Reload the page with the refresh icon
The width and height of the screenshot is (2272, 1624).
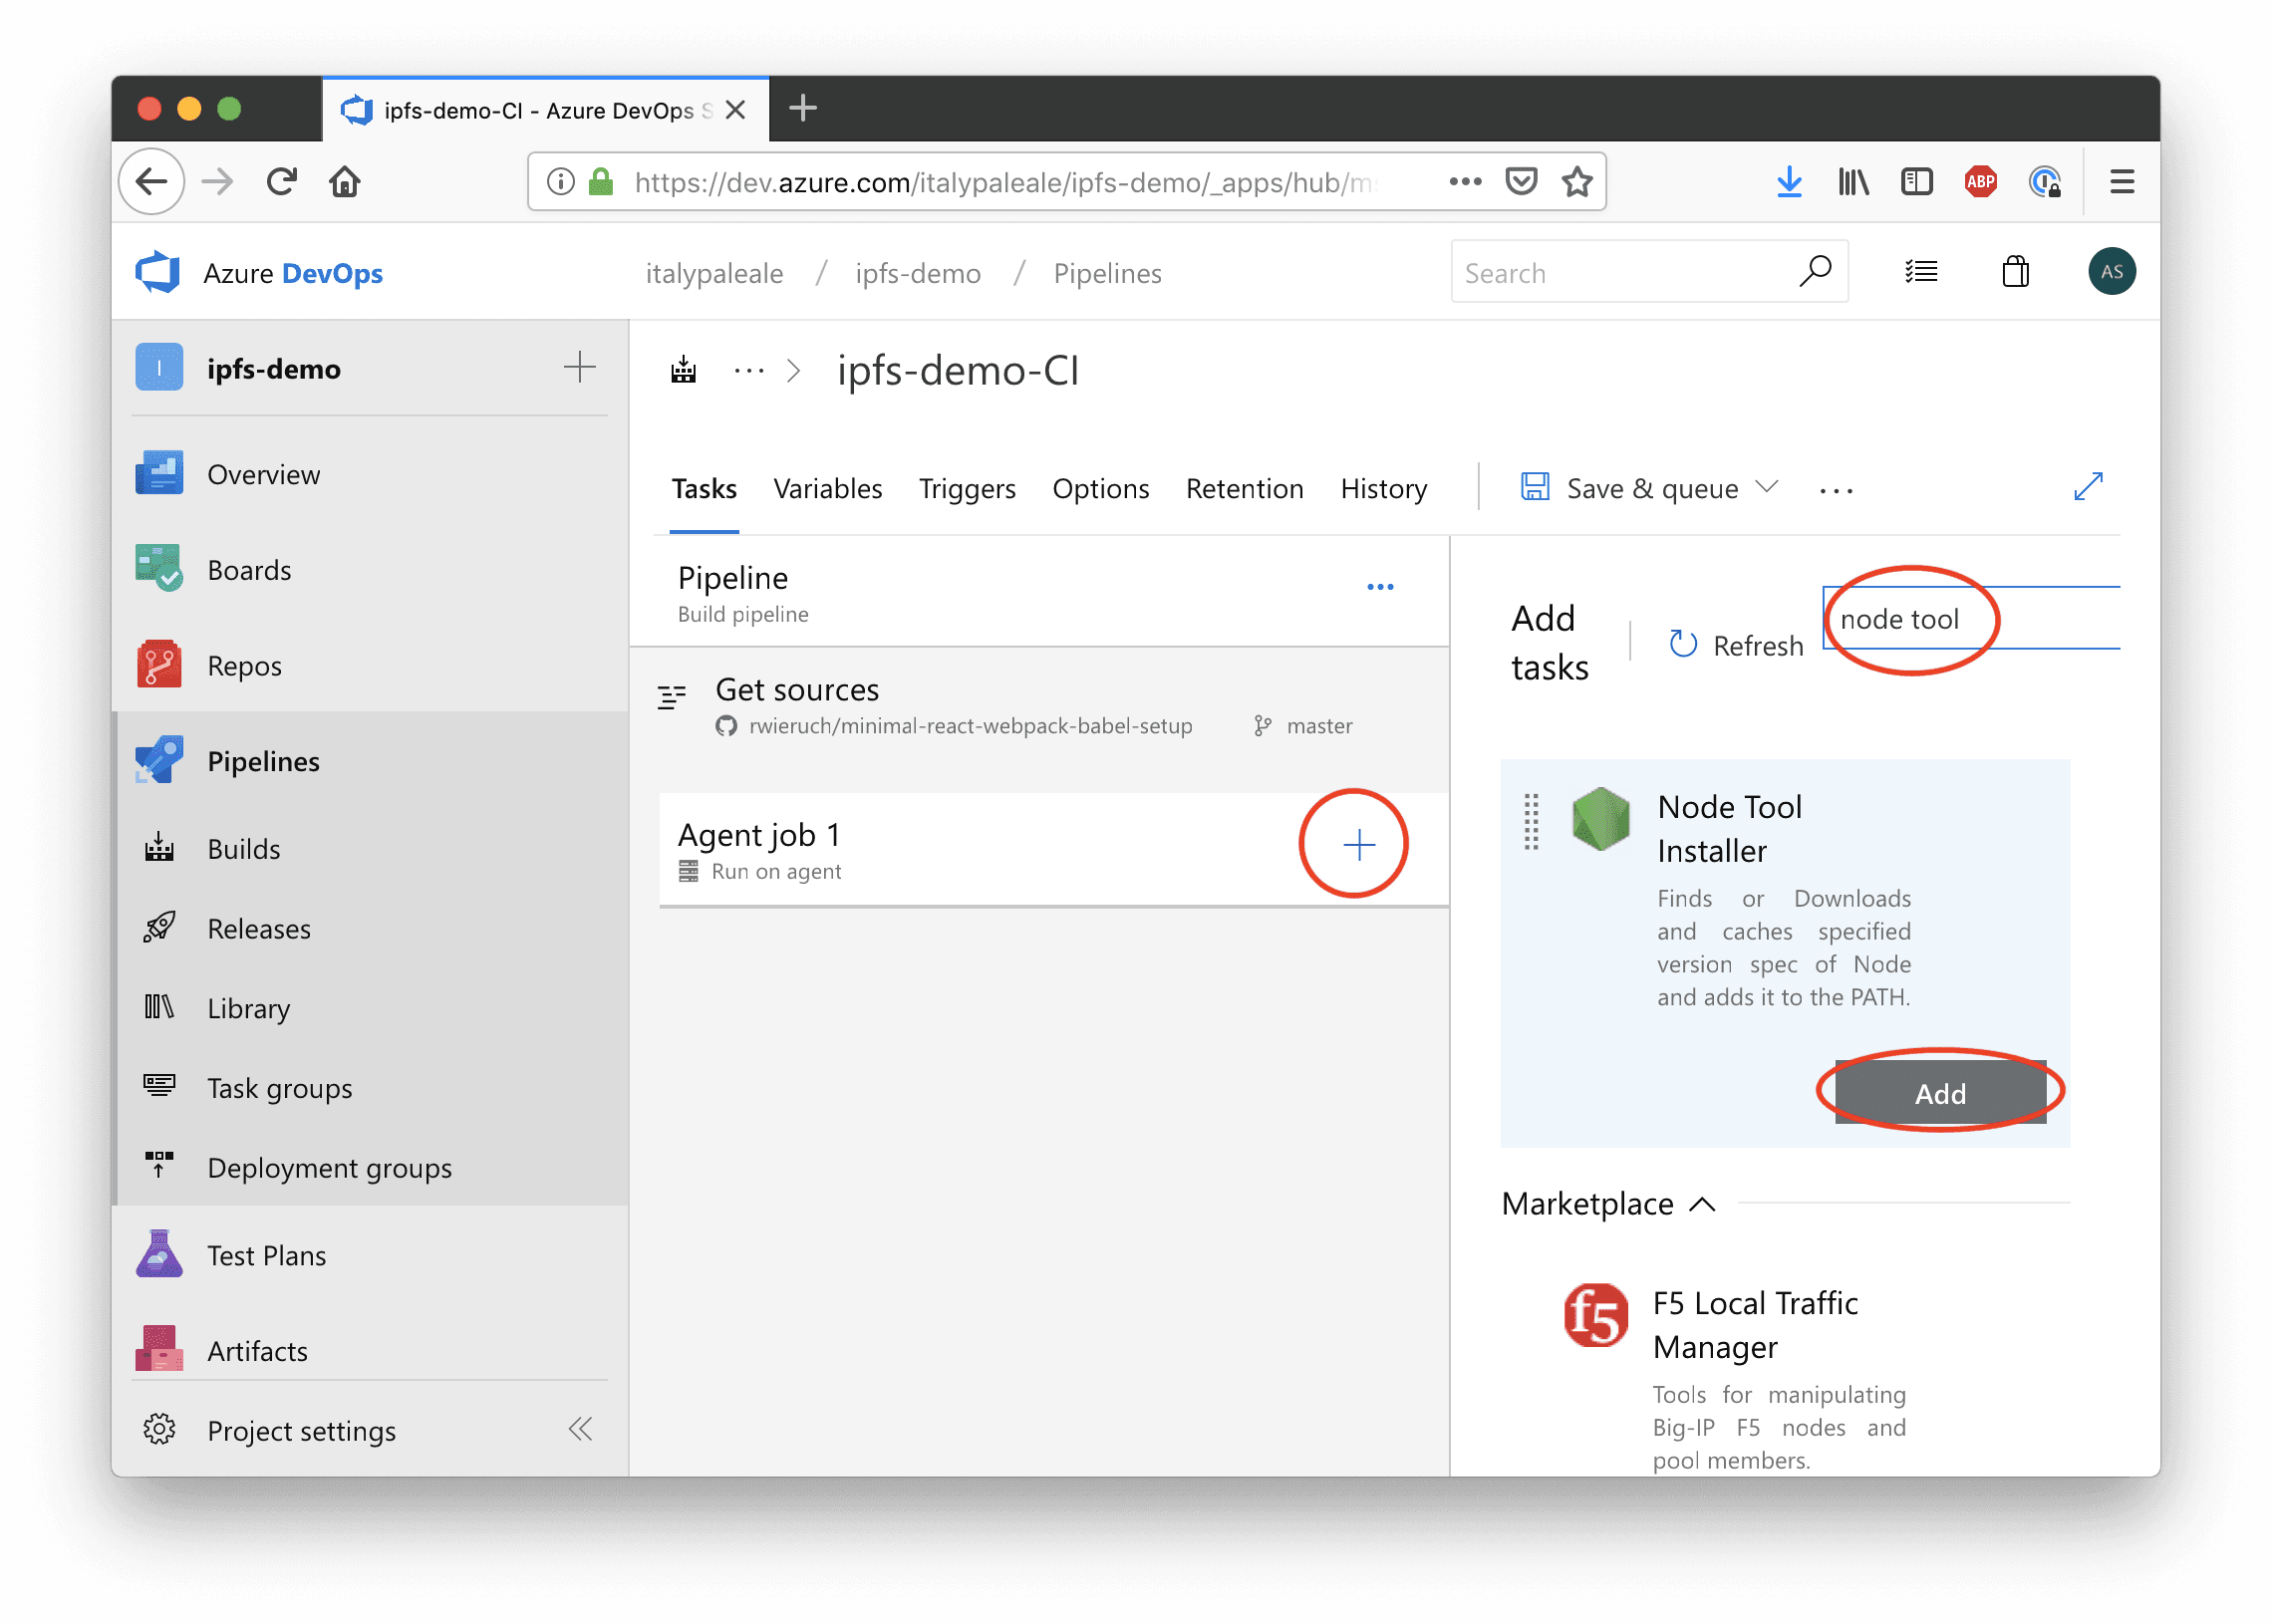point(282,182)
